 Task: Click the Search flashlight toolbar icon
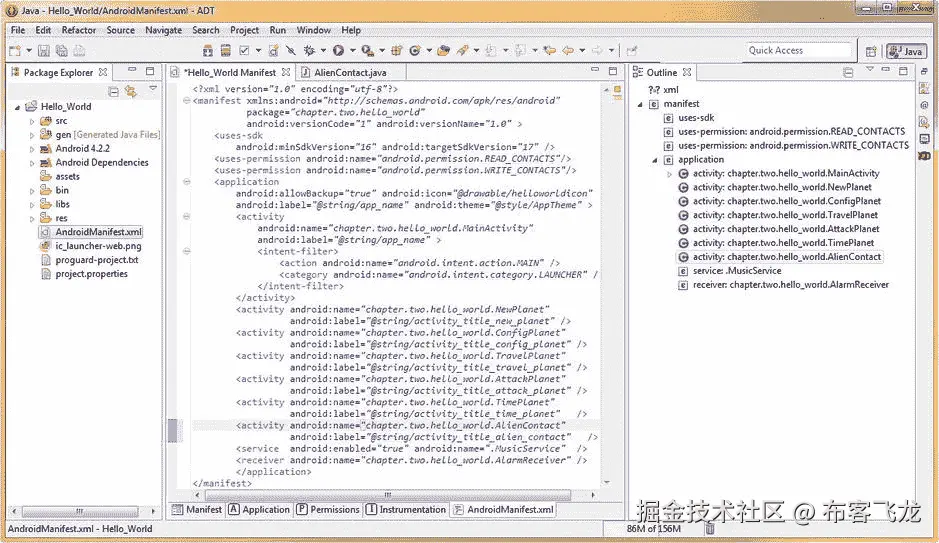click(x=462, y=51)
